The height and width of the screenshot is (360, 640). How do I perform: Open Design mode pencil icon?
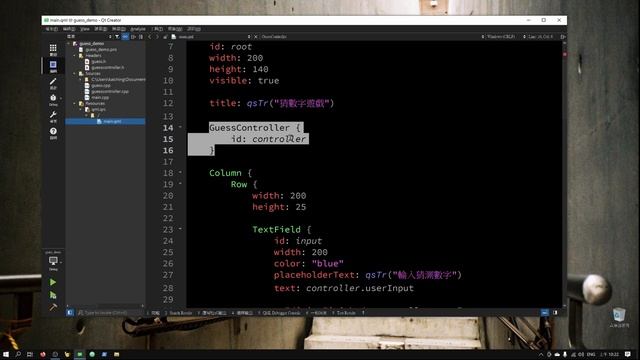(x=53, y=83)
